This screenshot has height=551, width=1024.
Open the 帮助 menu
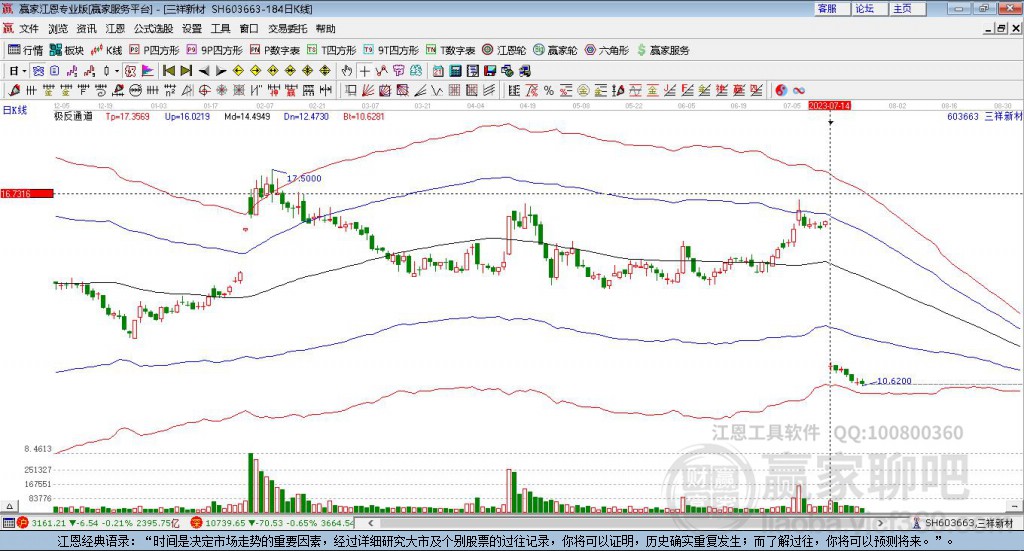[x=325, y=29]
